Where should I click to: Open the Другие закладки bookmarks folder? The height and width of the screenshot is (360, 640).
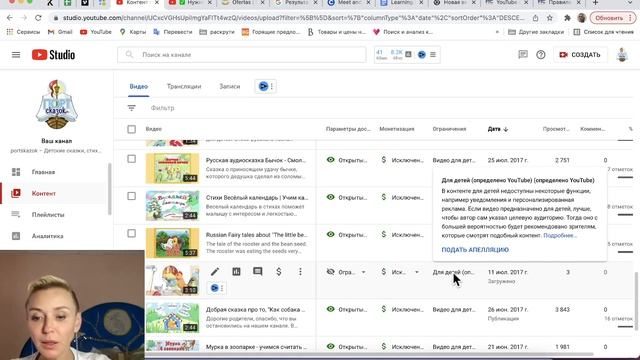tap(536, 32)
